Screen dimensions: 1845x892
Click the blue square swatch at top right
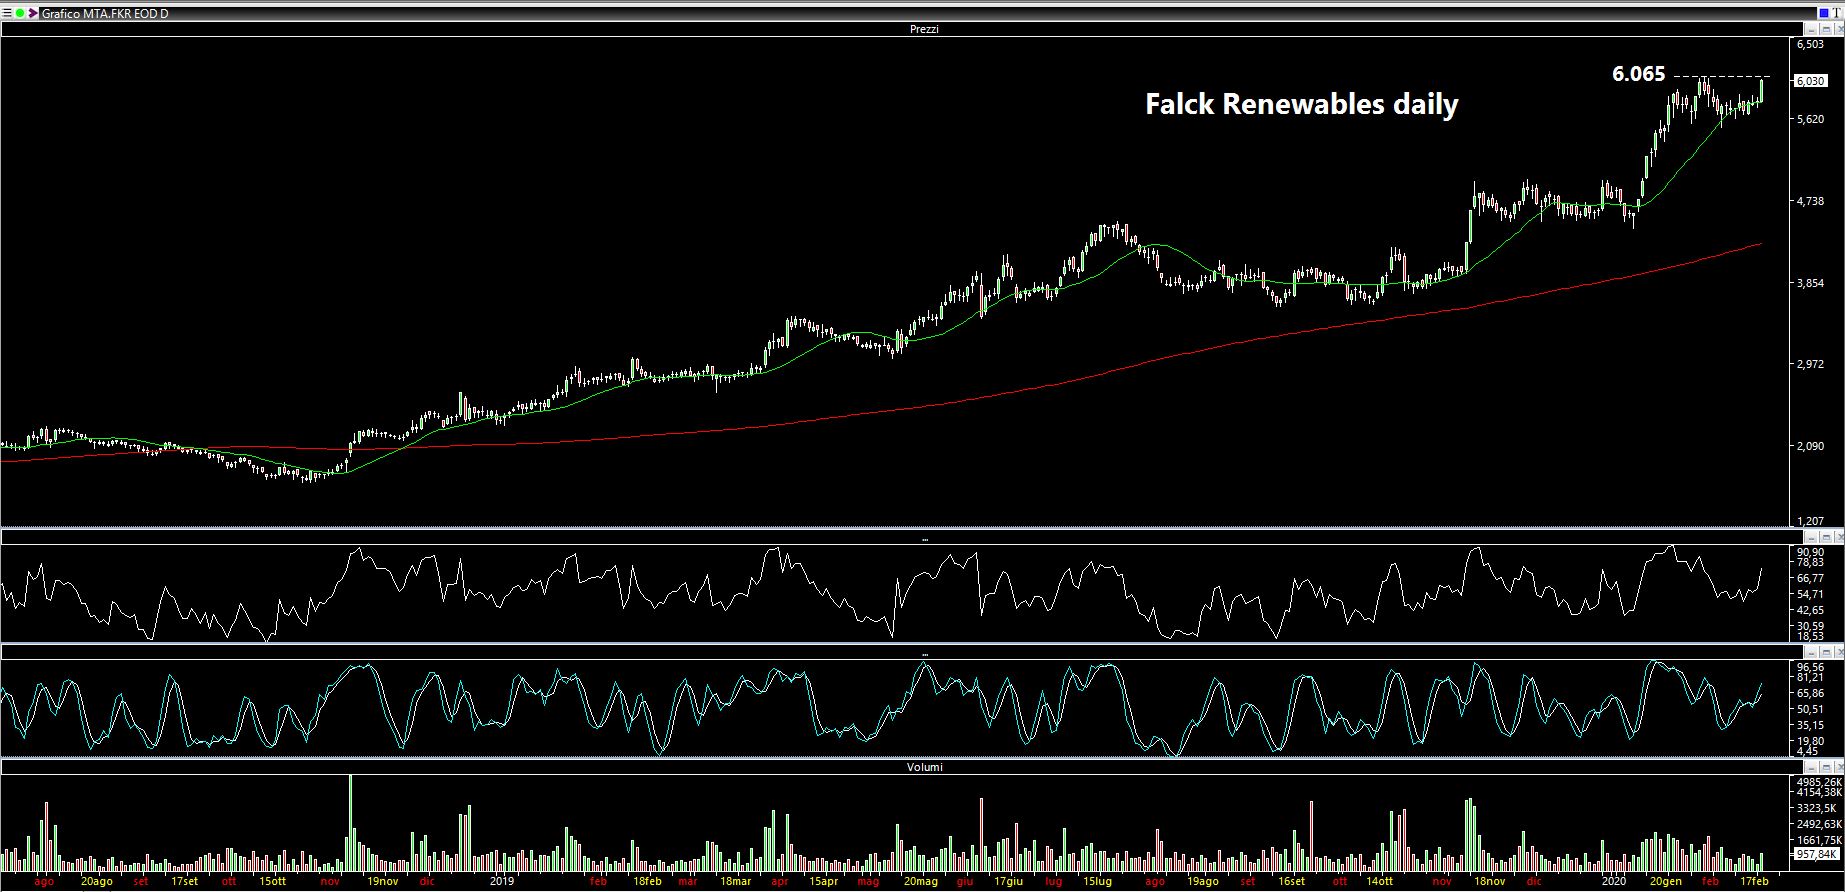pyautogui.click(x=1824, y=13)
